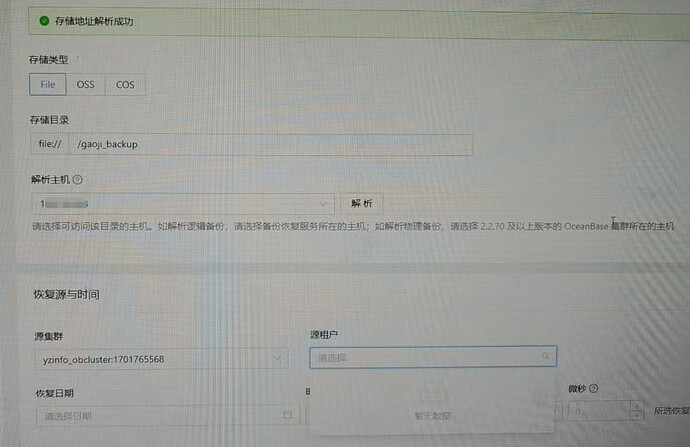Screen dimensions: 690x447
Task: Click the 存储类型 label
Action: pyautogui.click(x=48, y=59)
